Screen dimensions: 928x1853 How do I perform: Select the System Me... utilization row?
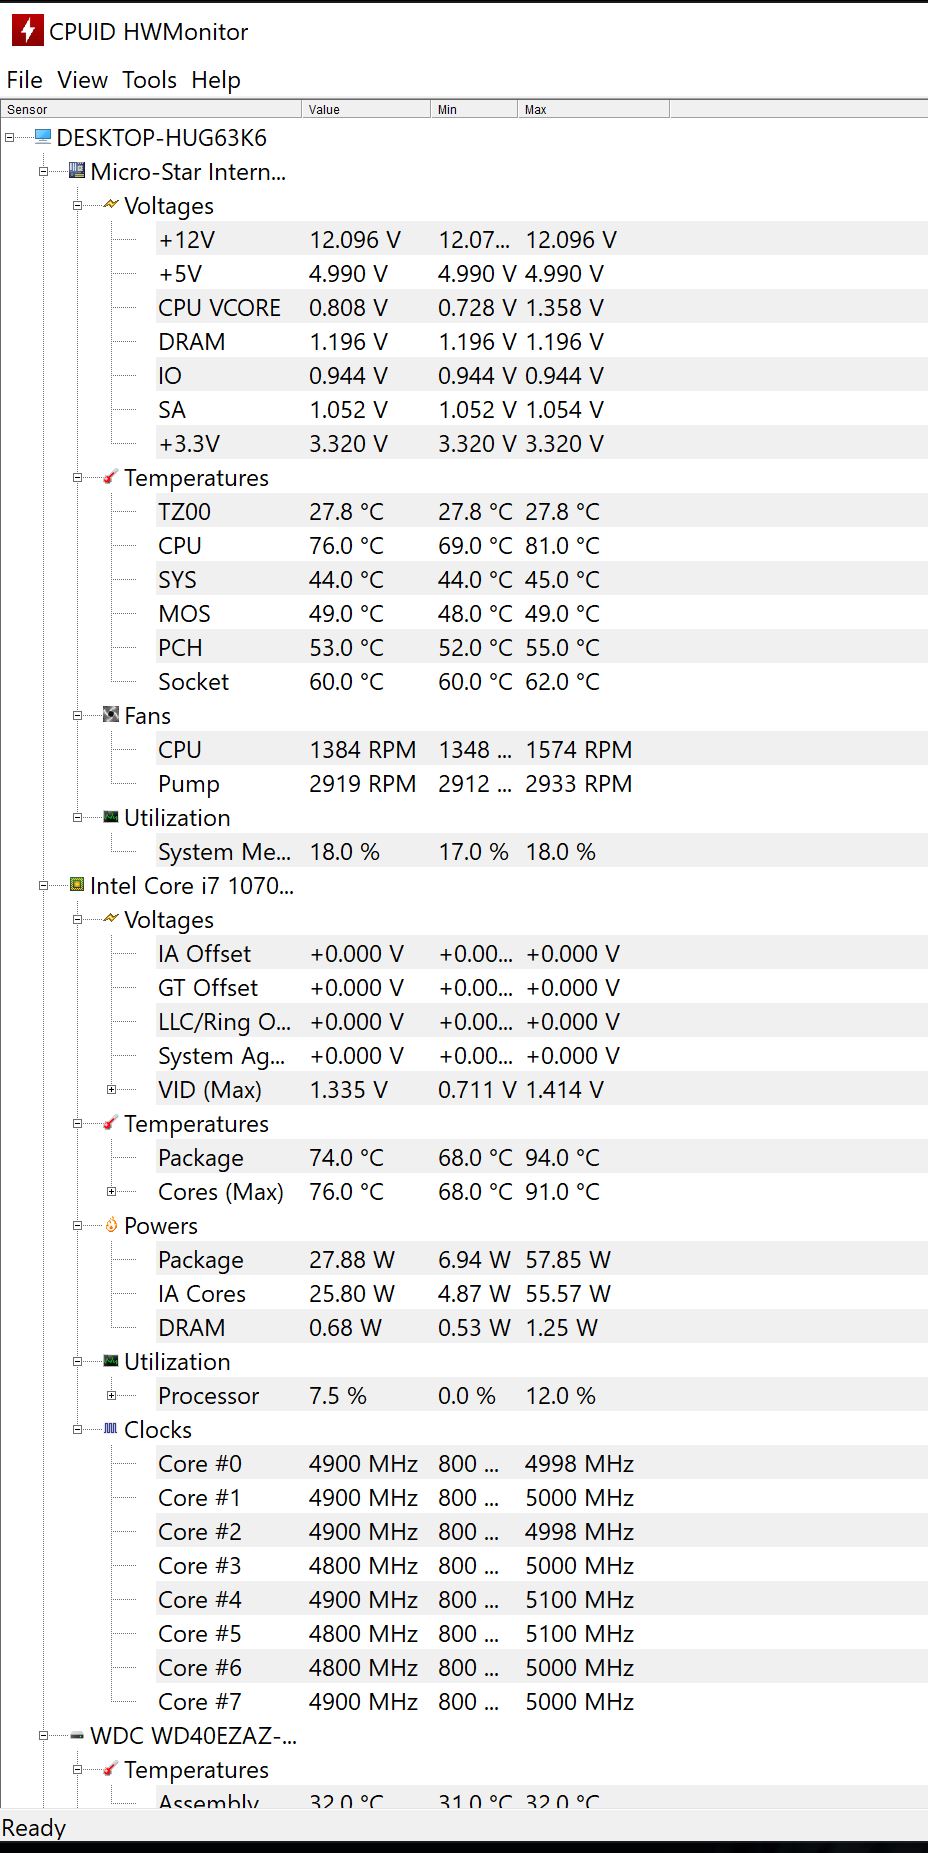coord(541,851)
